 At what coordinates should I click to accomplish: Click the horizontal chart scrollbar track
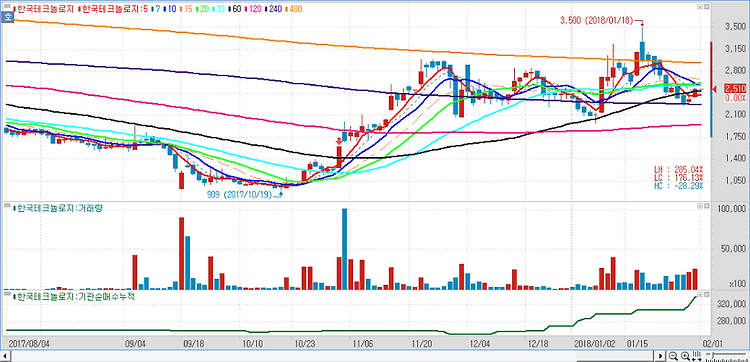[x=332, y=356]
